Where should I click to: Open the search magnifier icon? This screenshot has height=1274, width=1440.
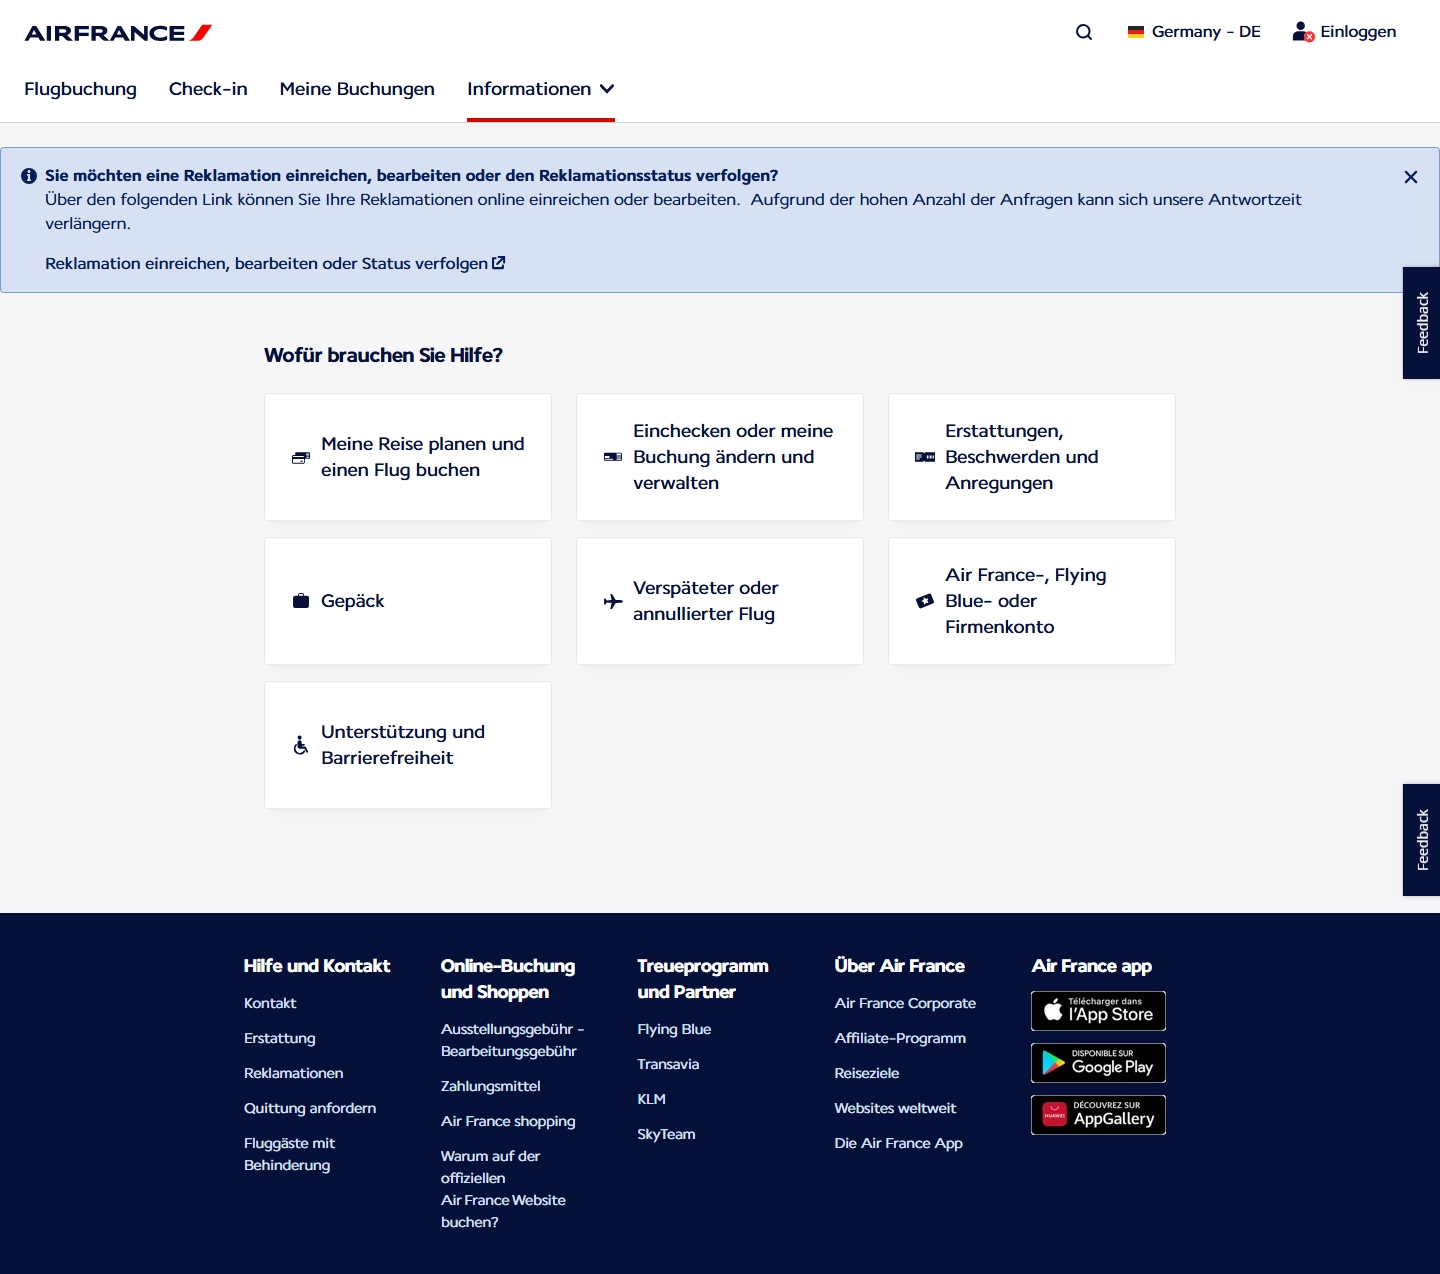click(1084, 32)
